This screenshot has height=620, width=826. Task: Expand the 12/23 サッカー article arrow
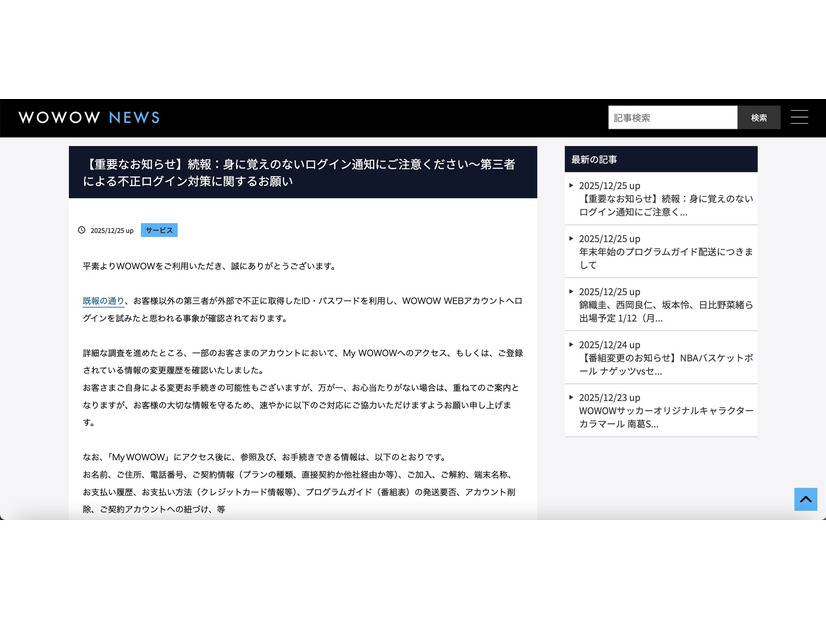572,396
